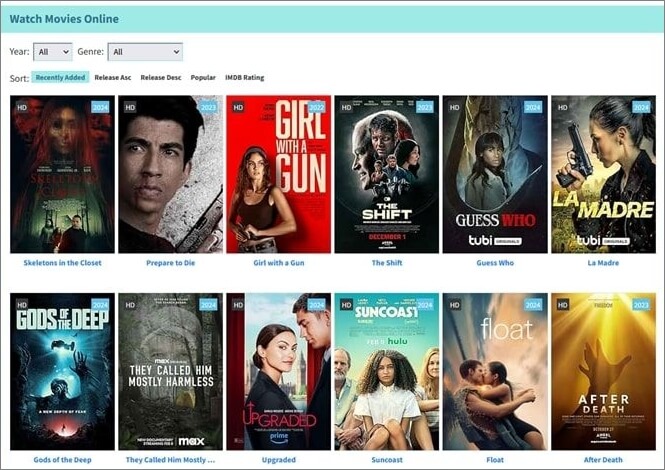Open the Suncoast movie poster
This screenshot has height=470, width=665.
pos(386,371)
